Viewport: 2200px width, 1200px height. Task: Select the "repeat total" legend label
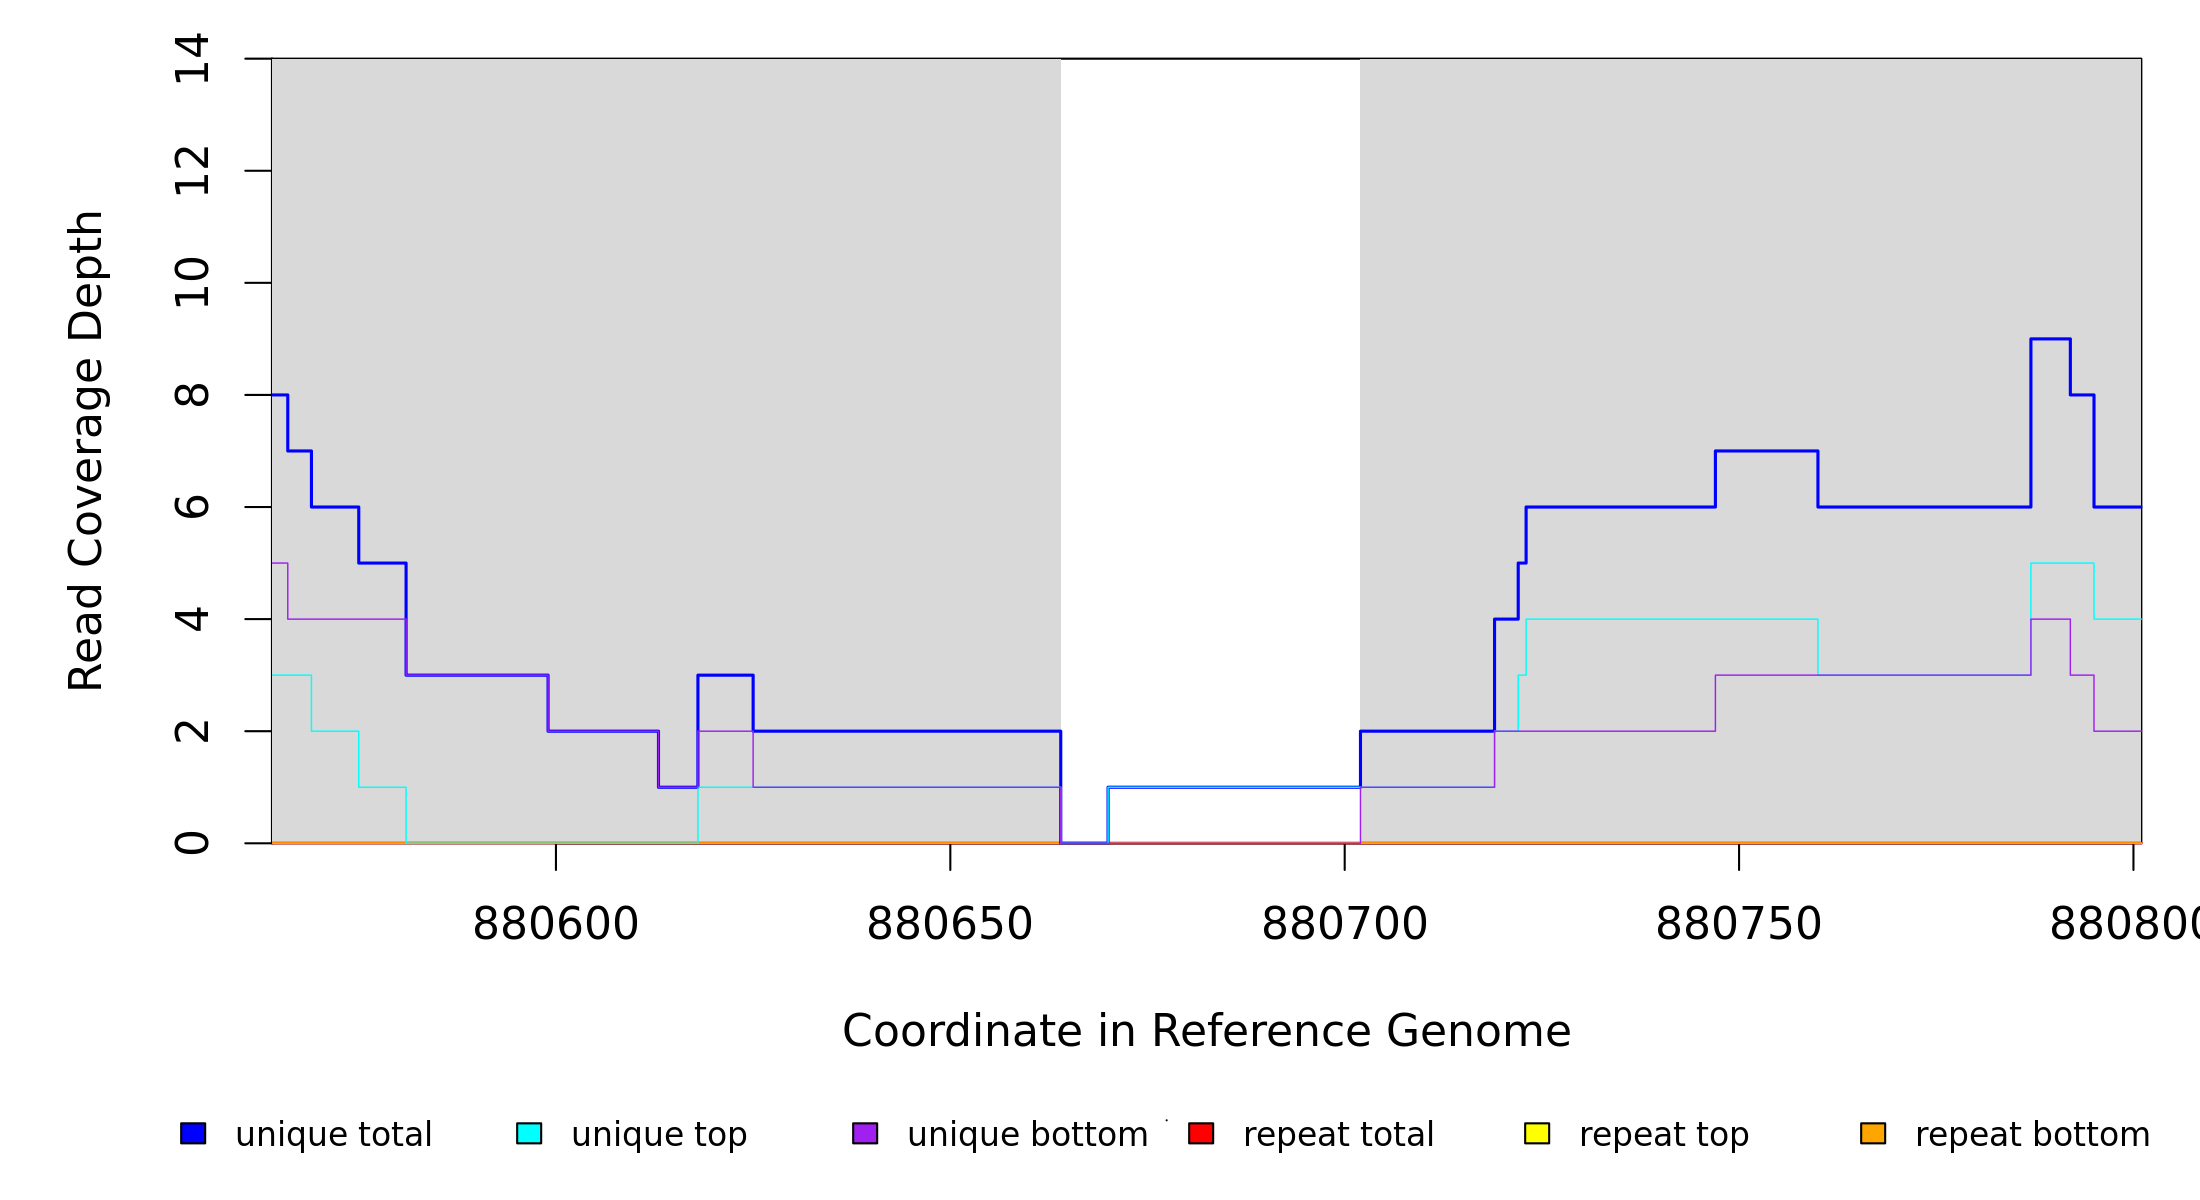(x=1338, y=1135)
